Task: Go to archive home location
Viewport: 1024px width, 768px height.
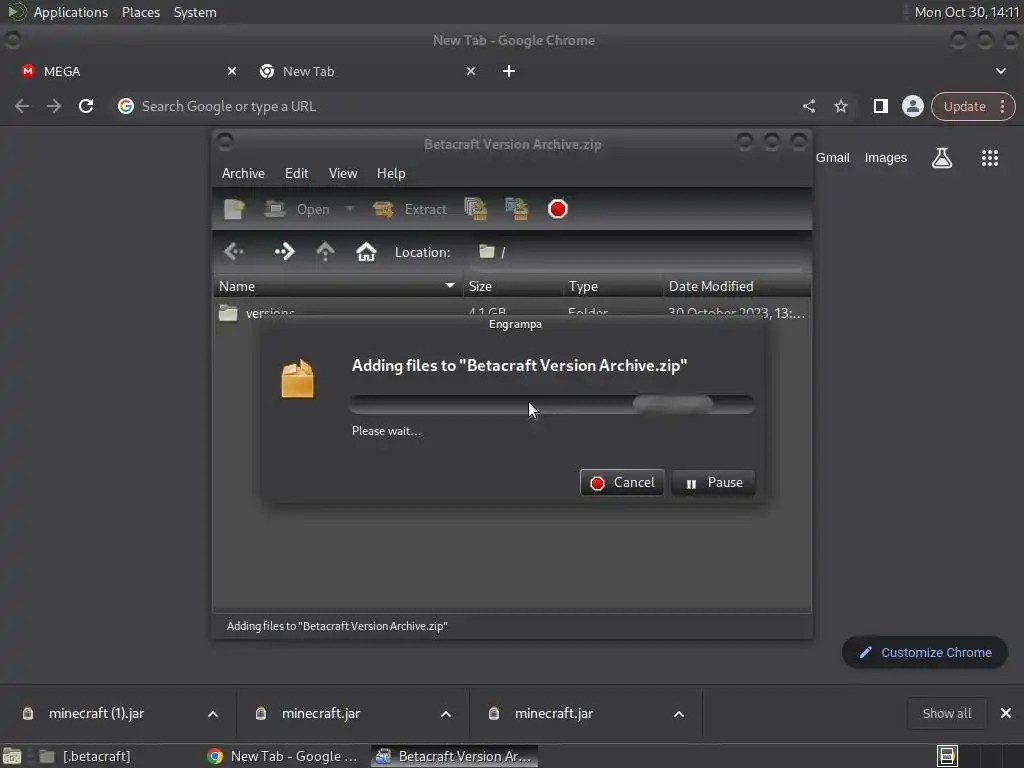Action: [x=366, y=251]
